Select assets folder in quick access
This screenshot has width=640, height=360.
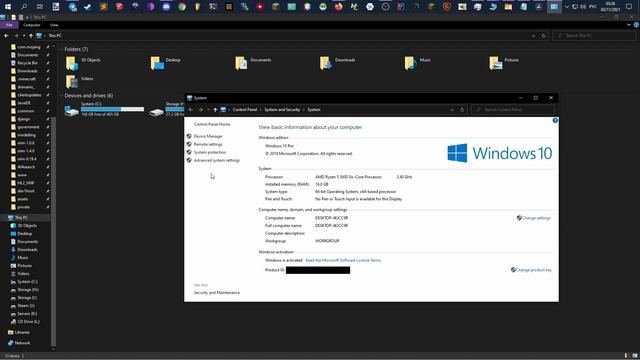coord(23,199)
